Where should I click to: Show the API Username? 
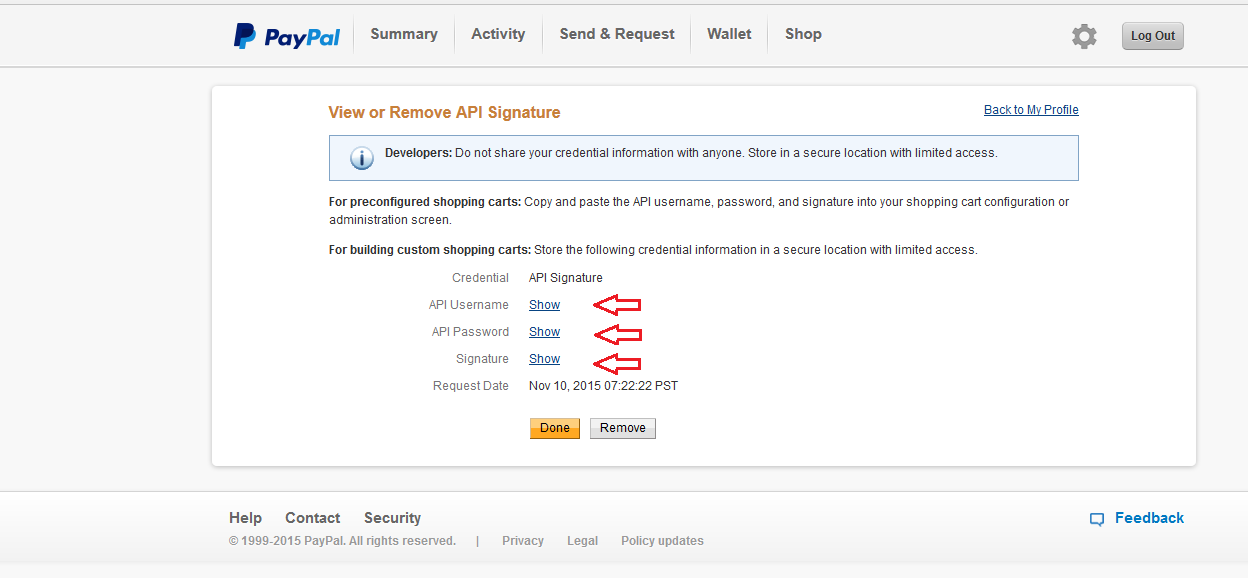[544, 305]
